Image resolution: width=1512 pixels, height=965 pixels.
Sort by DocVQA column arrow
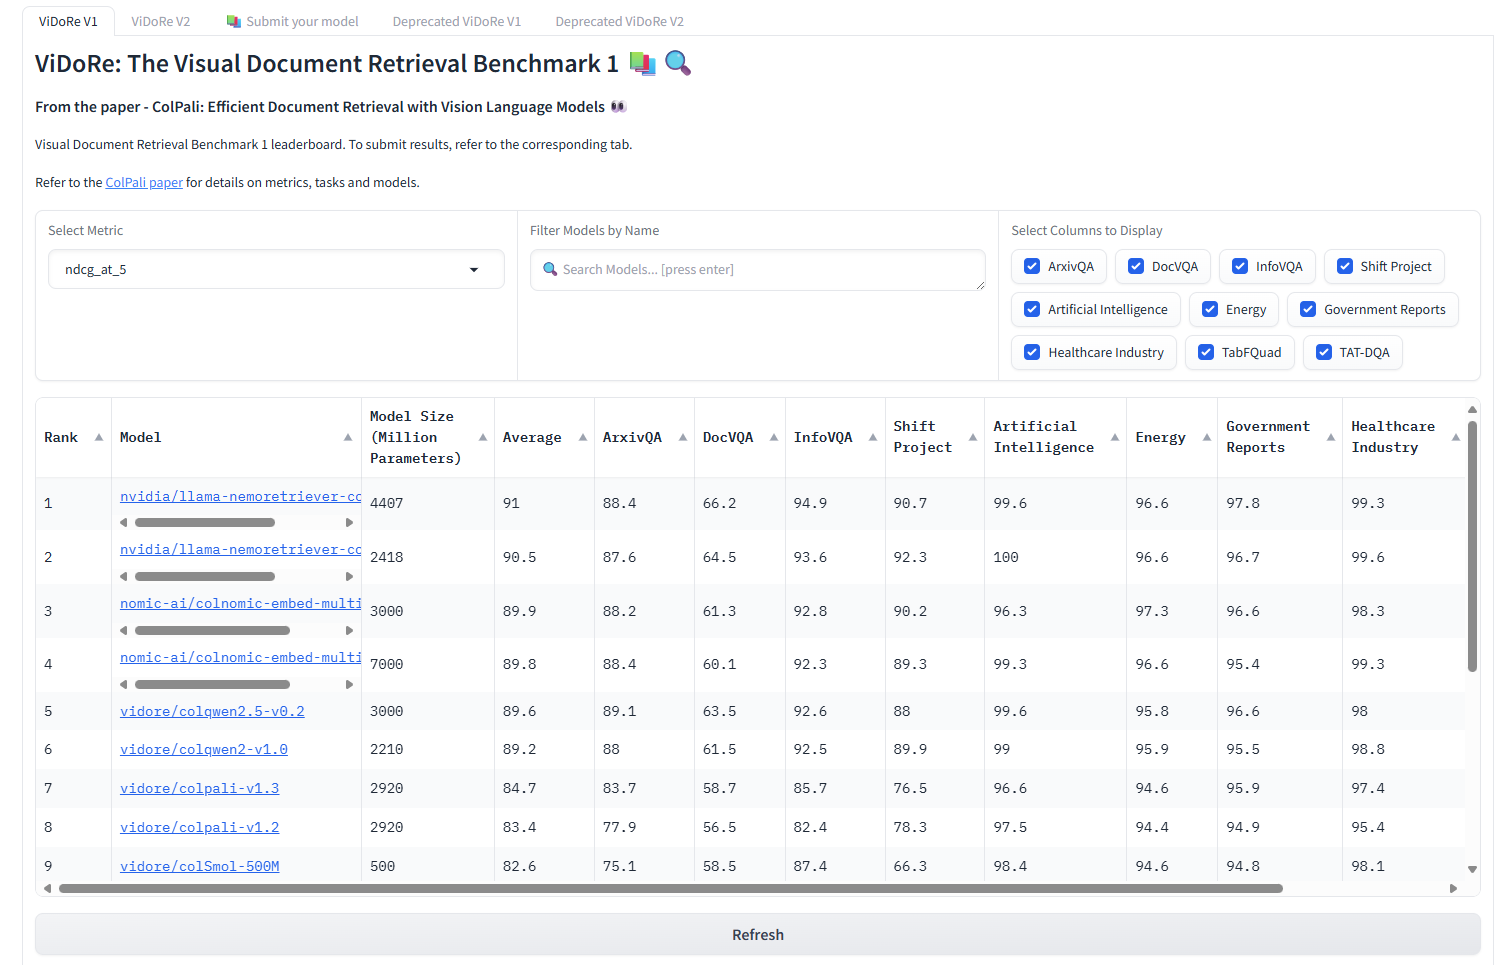click(x=774, y=437)
